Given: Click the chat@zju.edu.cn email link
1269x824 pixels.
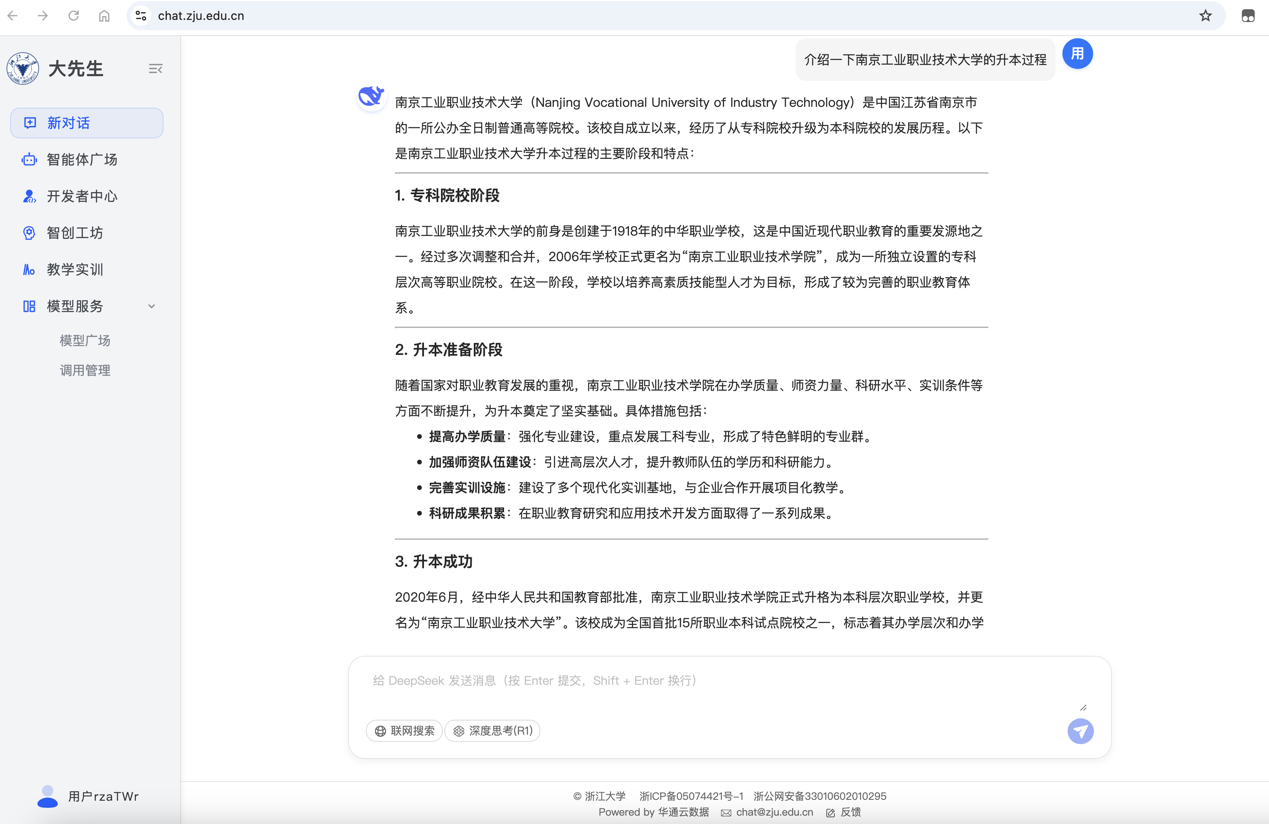Looking at the screenshot, I should pos(767,813).
